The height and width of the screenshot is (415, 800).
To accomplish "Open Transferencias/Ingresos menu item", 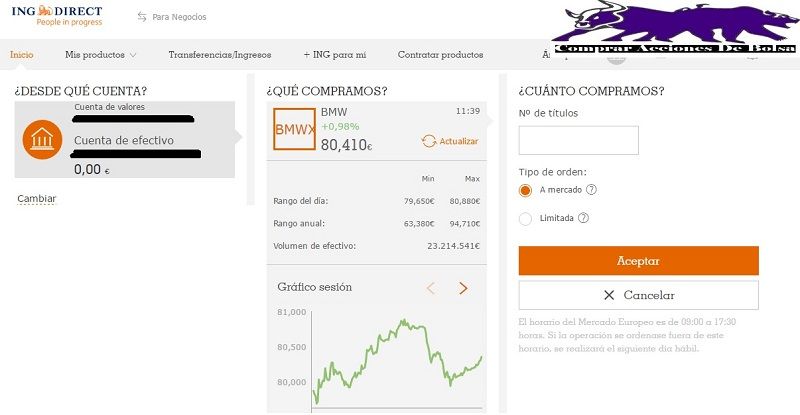I will click(220, 55).
